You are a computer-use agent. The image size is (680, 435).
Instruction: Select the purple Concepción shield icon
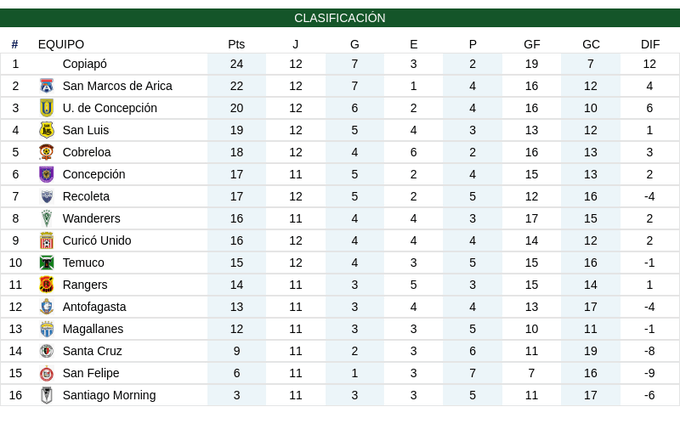point(46,174)
